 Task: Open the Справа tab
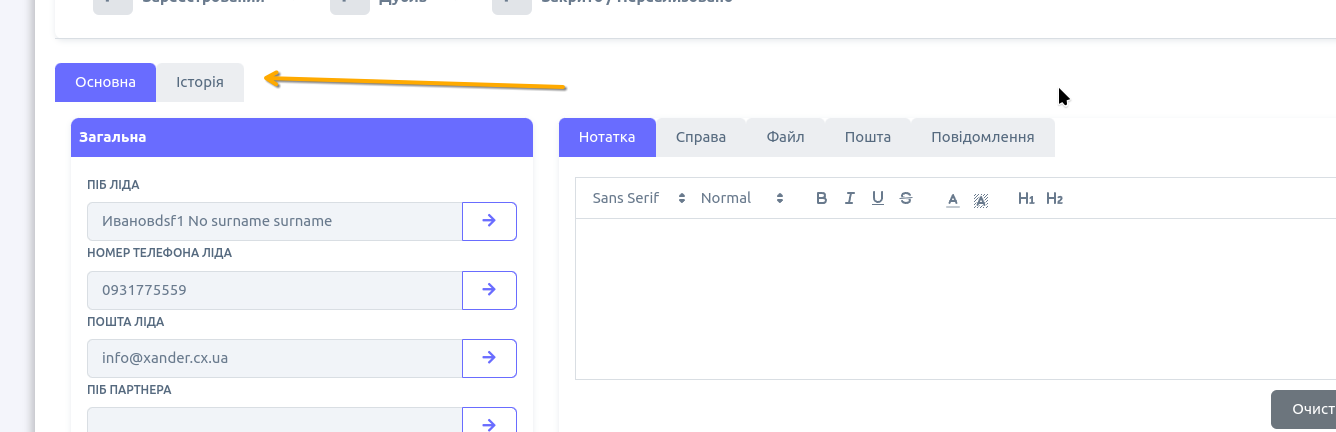coord(700,137)
